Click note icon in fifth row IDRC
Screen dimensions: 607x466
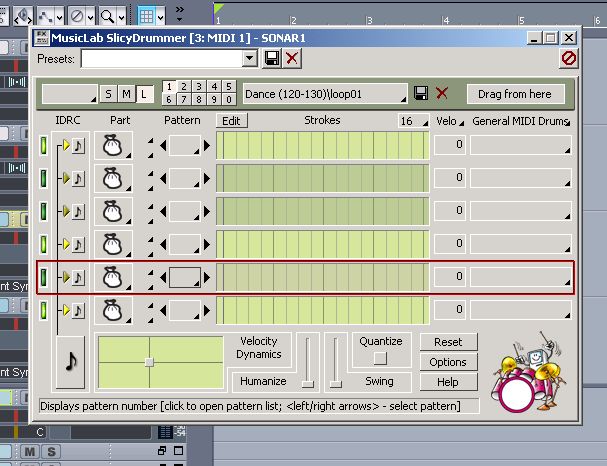tap(78, 277)
